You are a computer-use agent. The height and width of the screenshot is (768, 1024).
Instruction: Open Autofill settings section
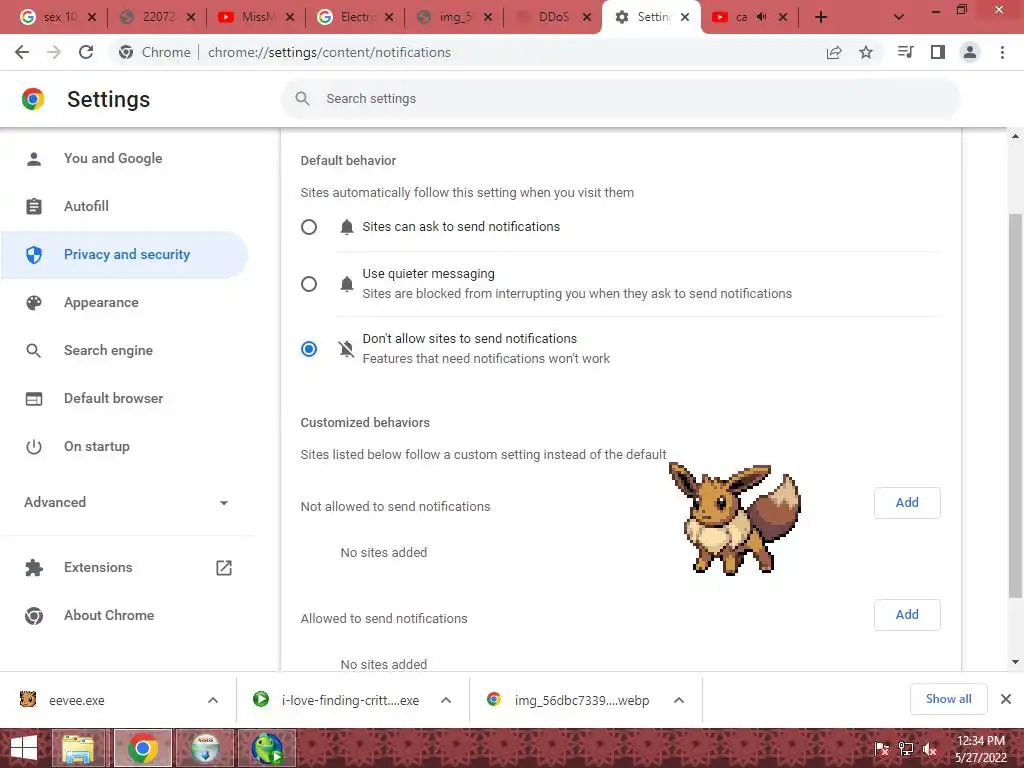(x=124, y=206)
